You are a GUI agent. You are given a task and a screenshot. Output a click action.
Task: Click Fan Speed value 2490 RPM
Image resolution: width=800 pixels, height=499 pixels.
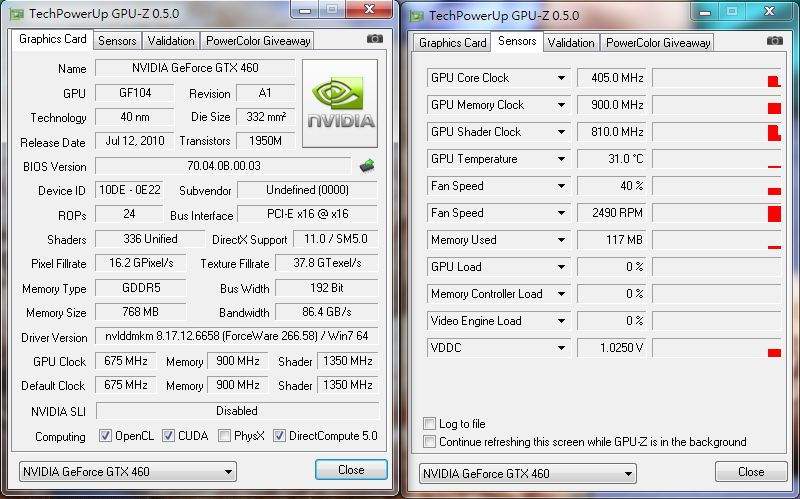pyautogui.click(x=611, y=213)
